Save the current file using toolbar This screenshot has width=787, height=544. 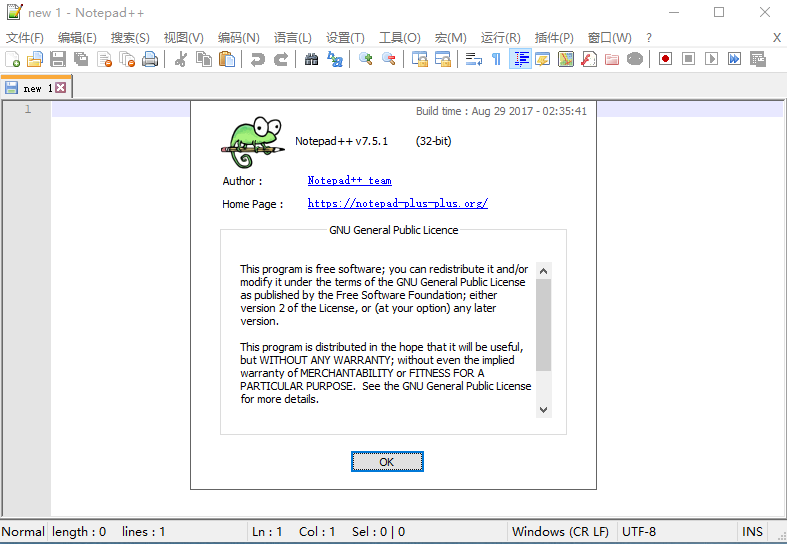[58, 59]
